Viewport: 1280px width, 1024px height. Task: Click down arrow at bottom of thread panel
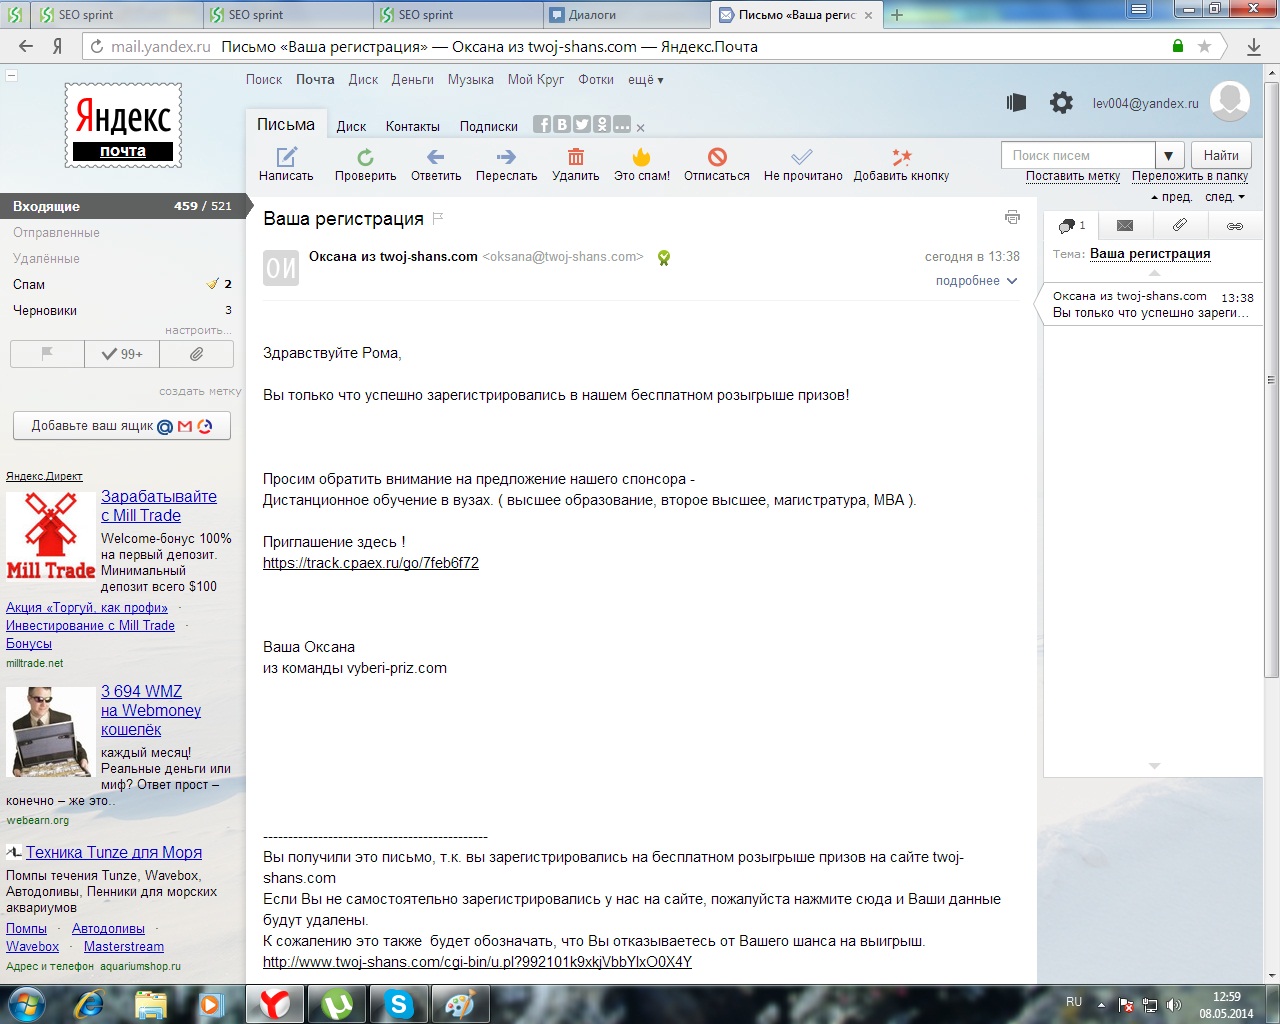(1154, 766)
